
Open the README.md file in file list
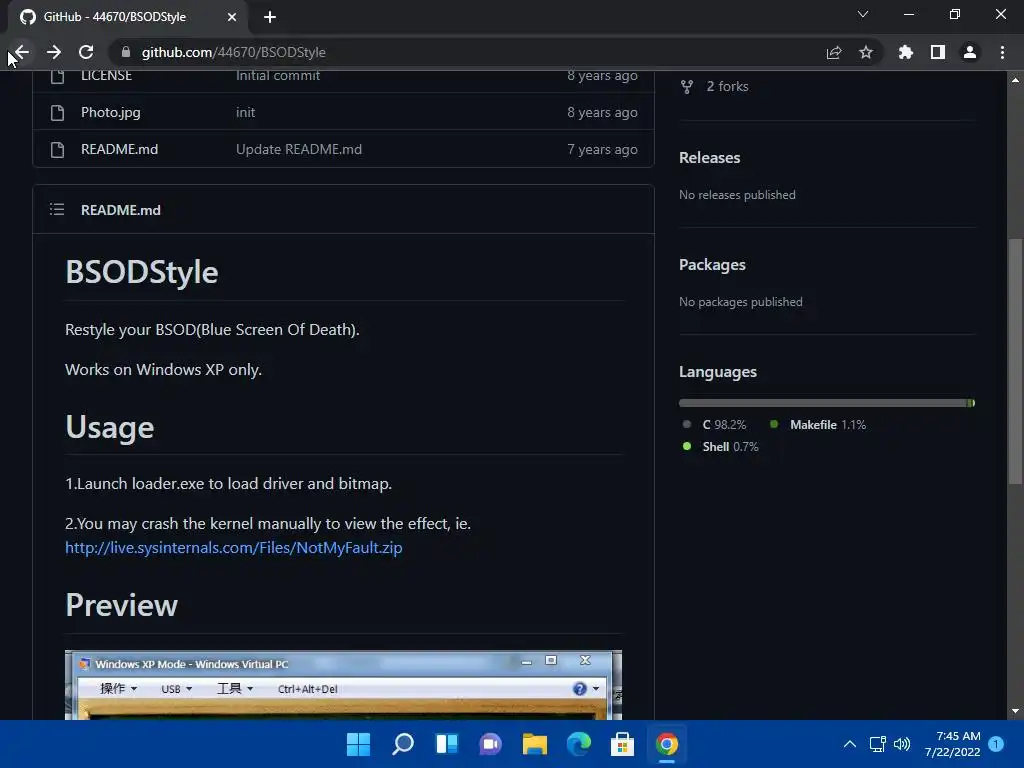click(120, 150)
